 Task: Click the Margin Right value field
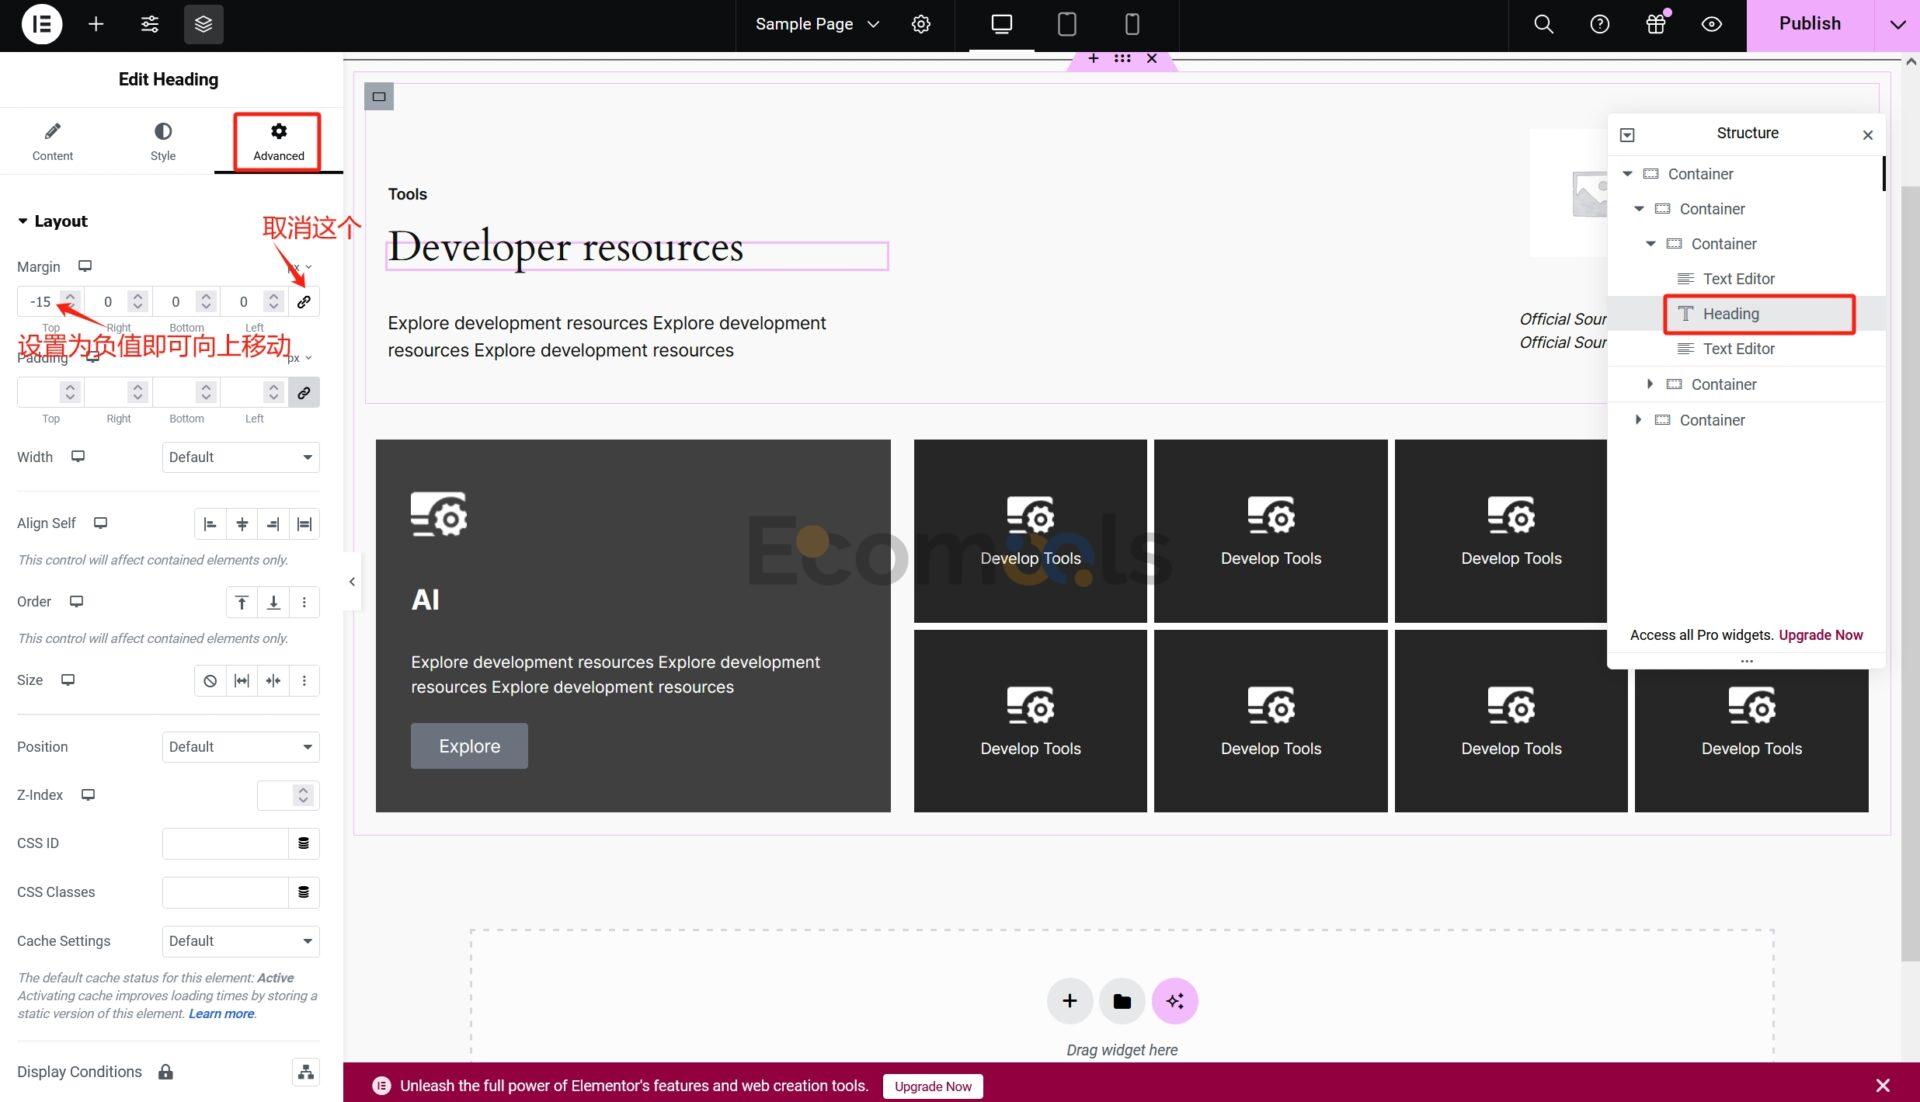[x=108, y=301]
